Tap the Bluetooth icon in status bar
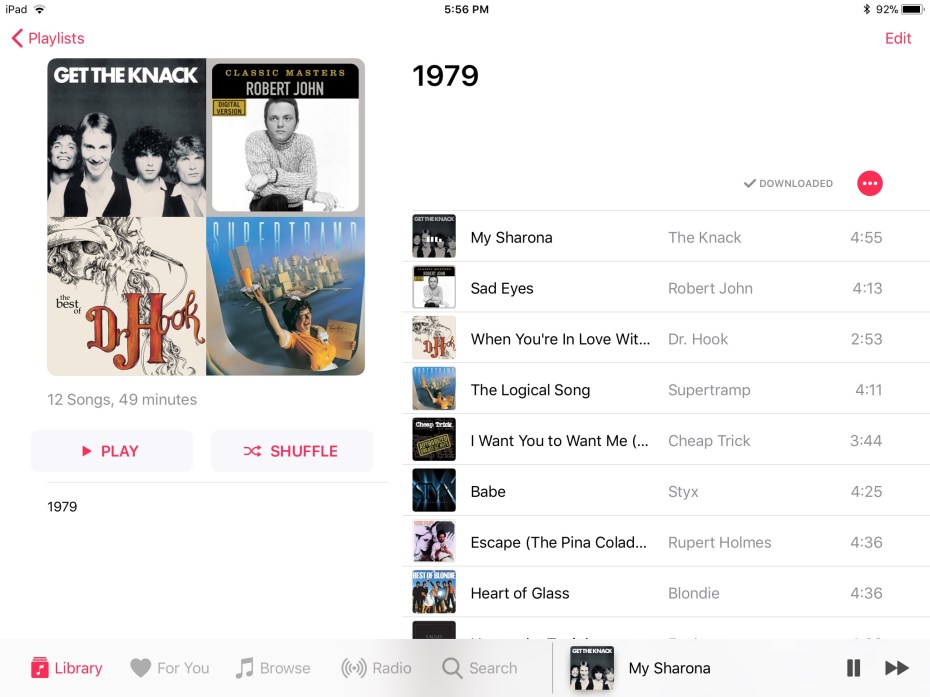Viewport: 930px width, 697px height. coord(866,9)
